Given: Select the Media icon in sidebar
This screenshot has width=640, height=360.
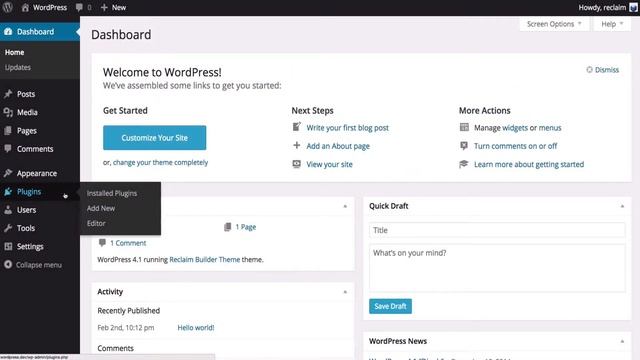Looking at the screenshot, I should click(8, 112).
